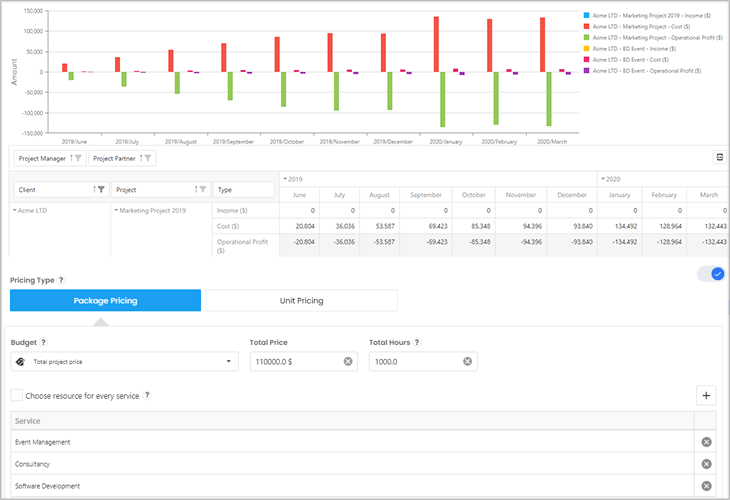
Task: Click the Project Partner filter field
Action: point(122,158)
